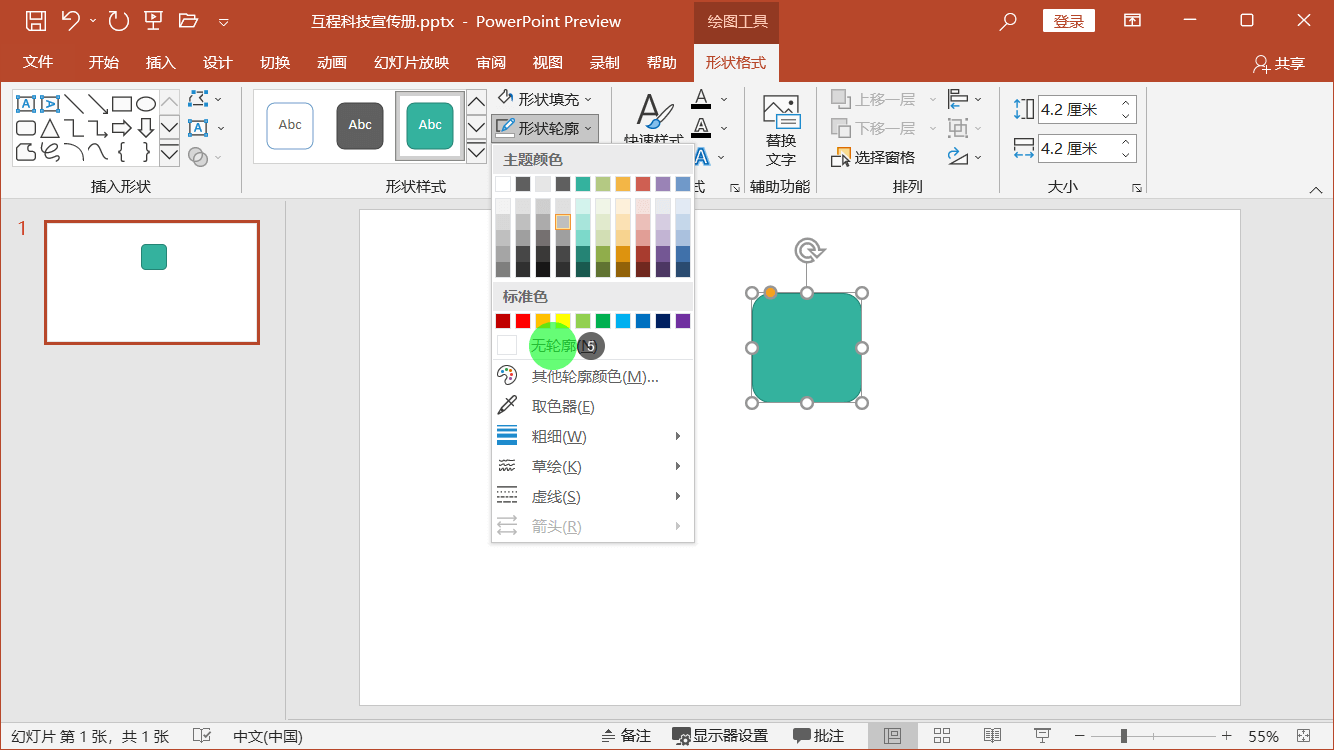Select the Right Arrow shape in shapes gallery

coord(122,128)
